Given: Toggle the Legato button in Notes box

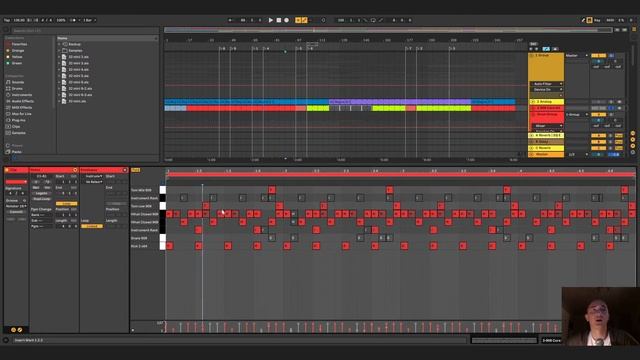Looking at the screenshot, I should coord(41,193).
